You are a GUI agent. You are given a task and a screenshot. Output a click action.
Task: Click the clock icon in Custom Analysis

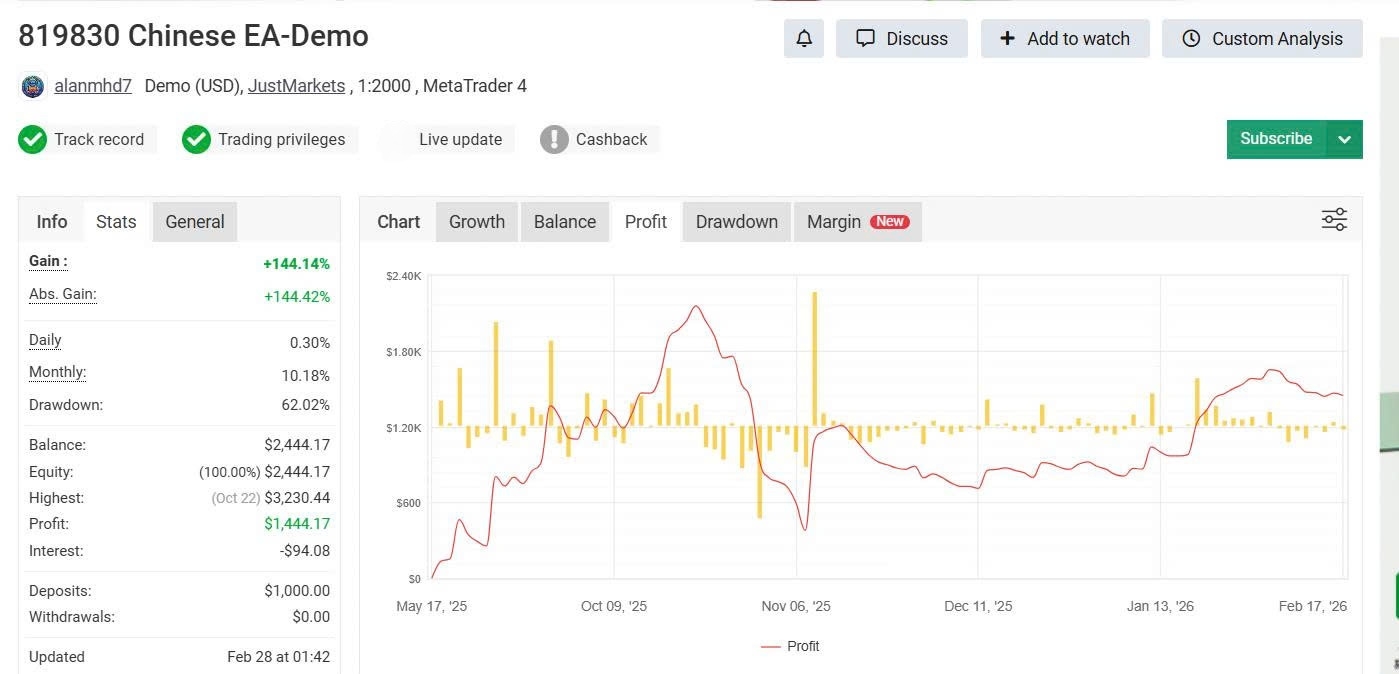tap(1191, 39)
